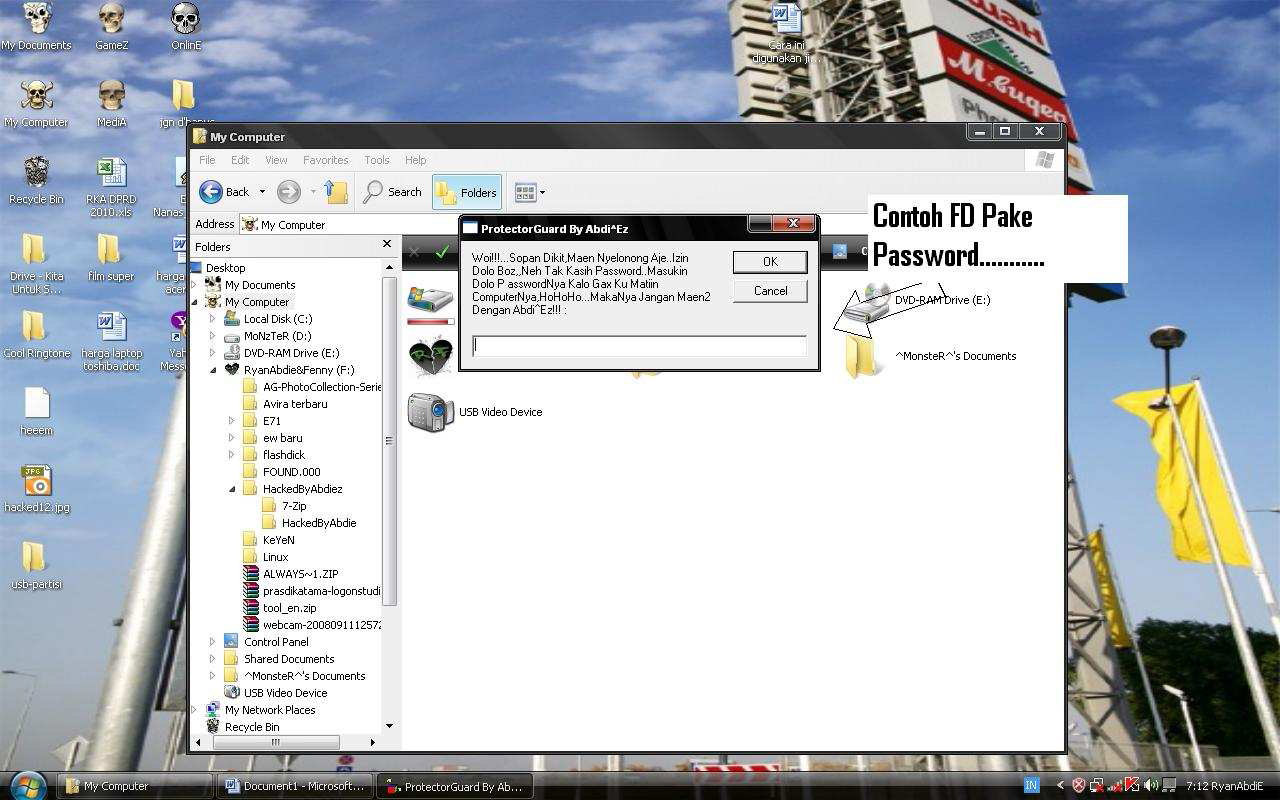Click the Document1 - Microsoft taskbar button
This screenshot has width=1280, height=800.
pyautogui.click(x=295, y=786)
